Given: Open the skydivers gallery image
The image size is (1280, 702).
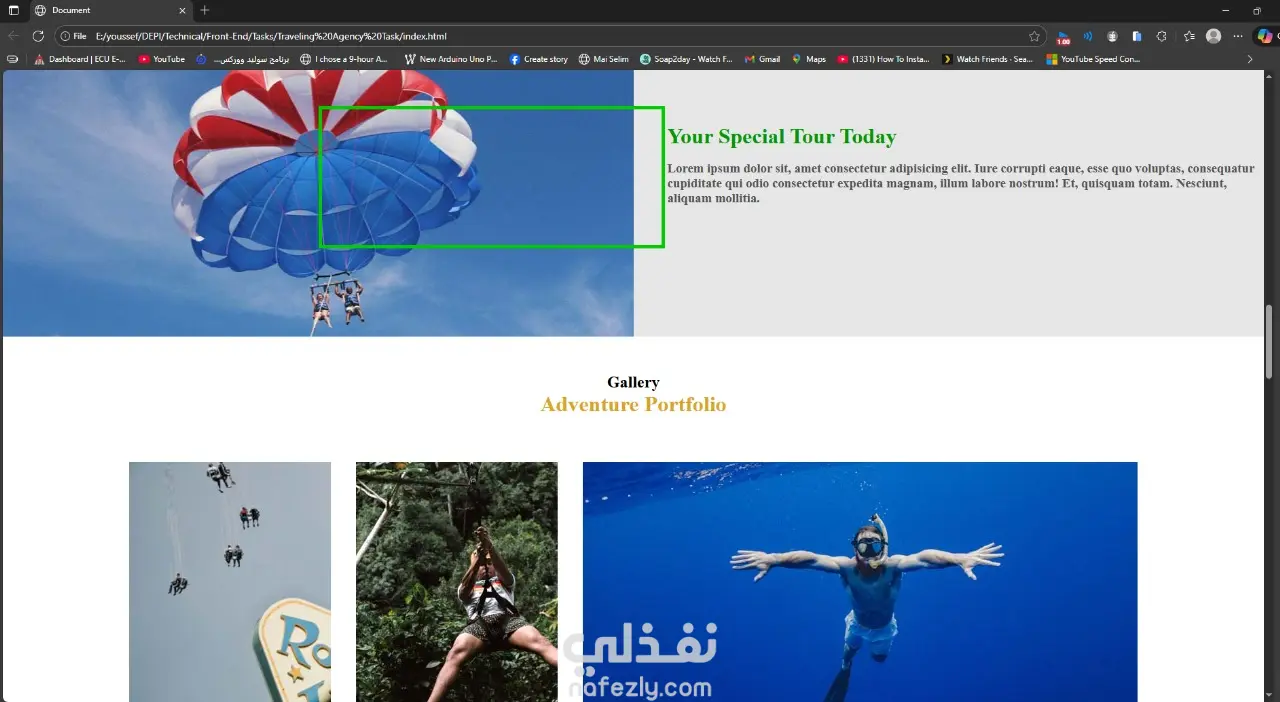Looking at the screenshot, I should coord(230,582).
